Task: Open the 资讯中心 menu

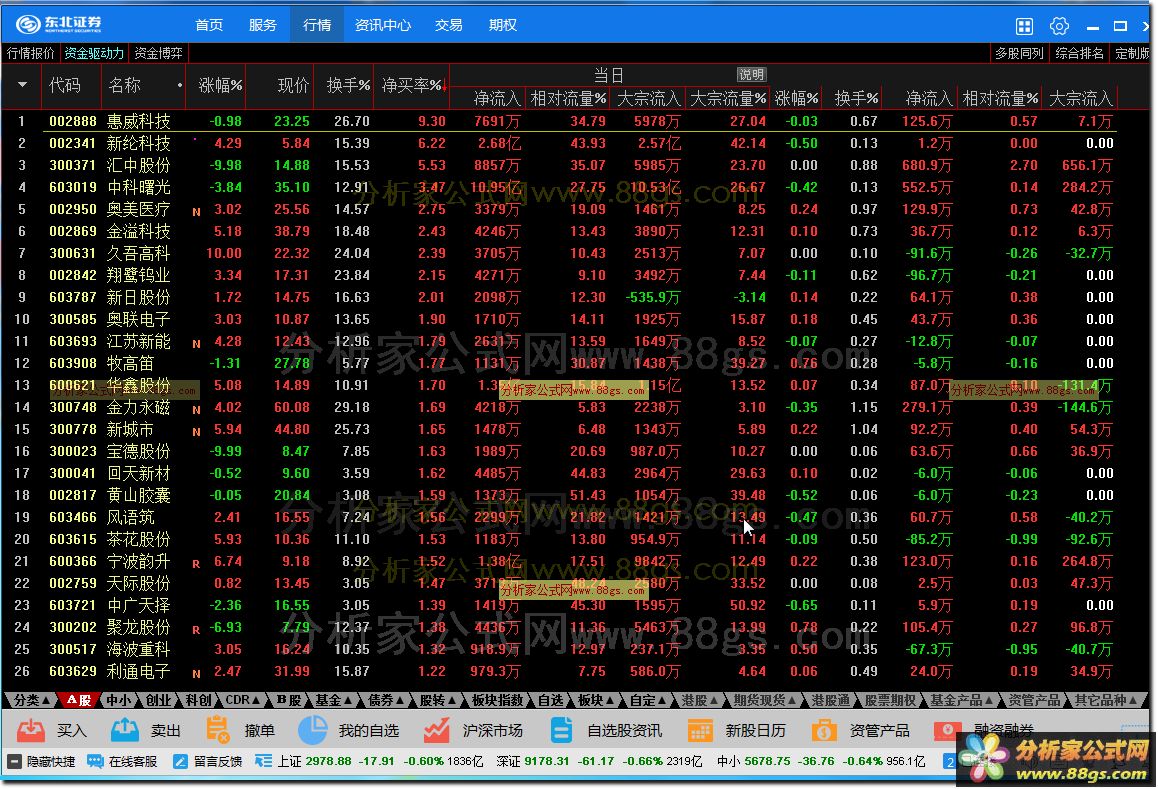Action: click(383, 25)
